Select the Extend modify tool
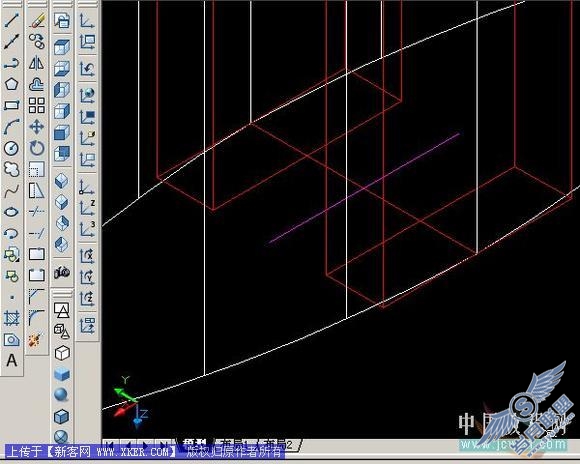580x464 pixels. (37, 233)
